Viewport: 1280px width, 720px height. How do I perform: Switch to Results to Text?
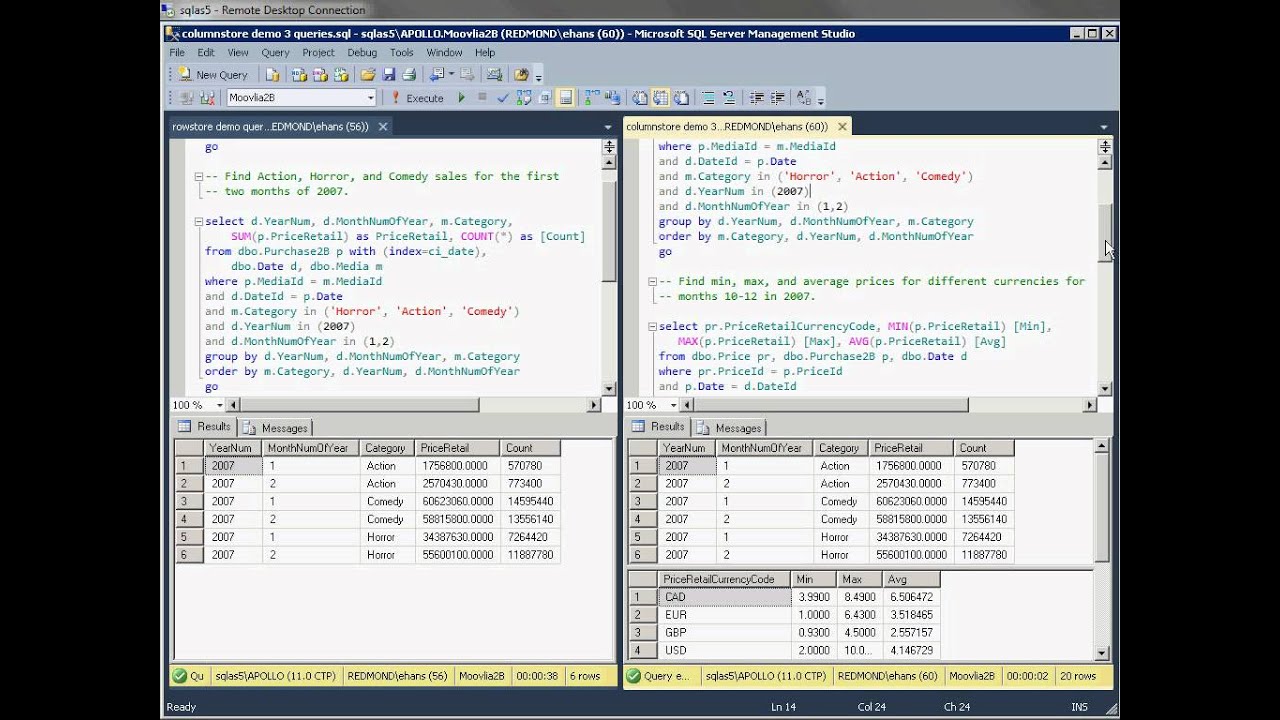click(640, 98)
